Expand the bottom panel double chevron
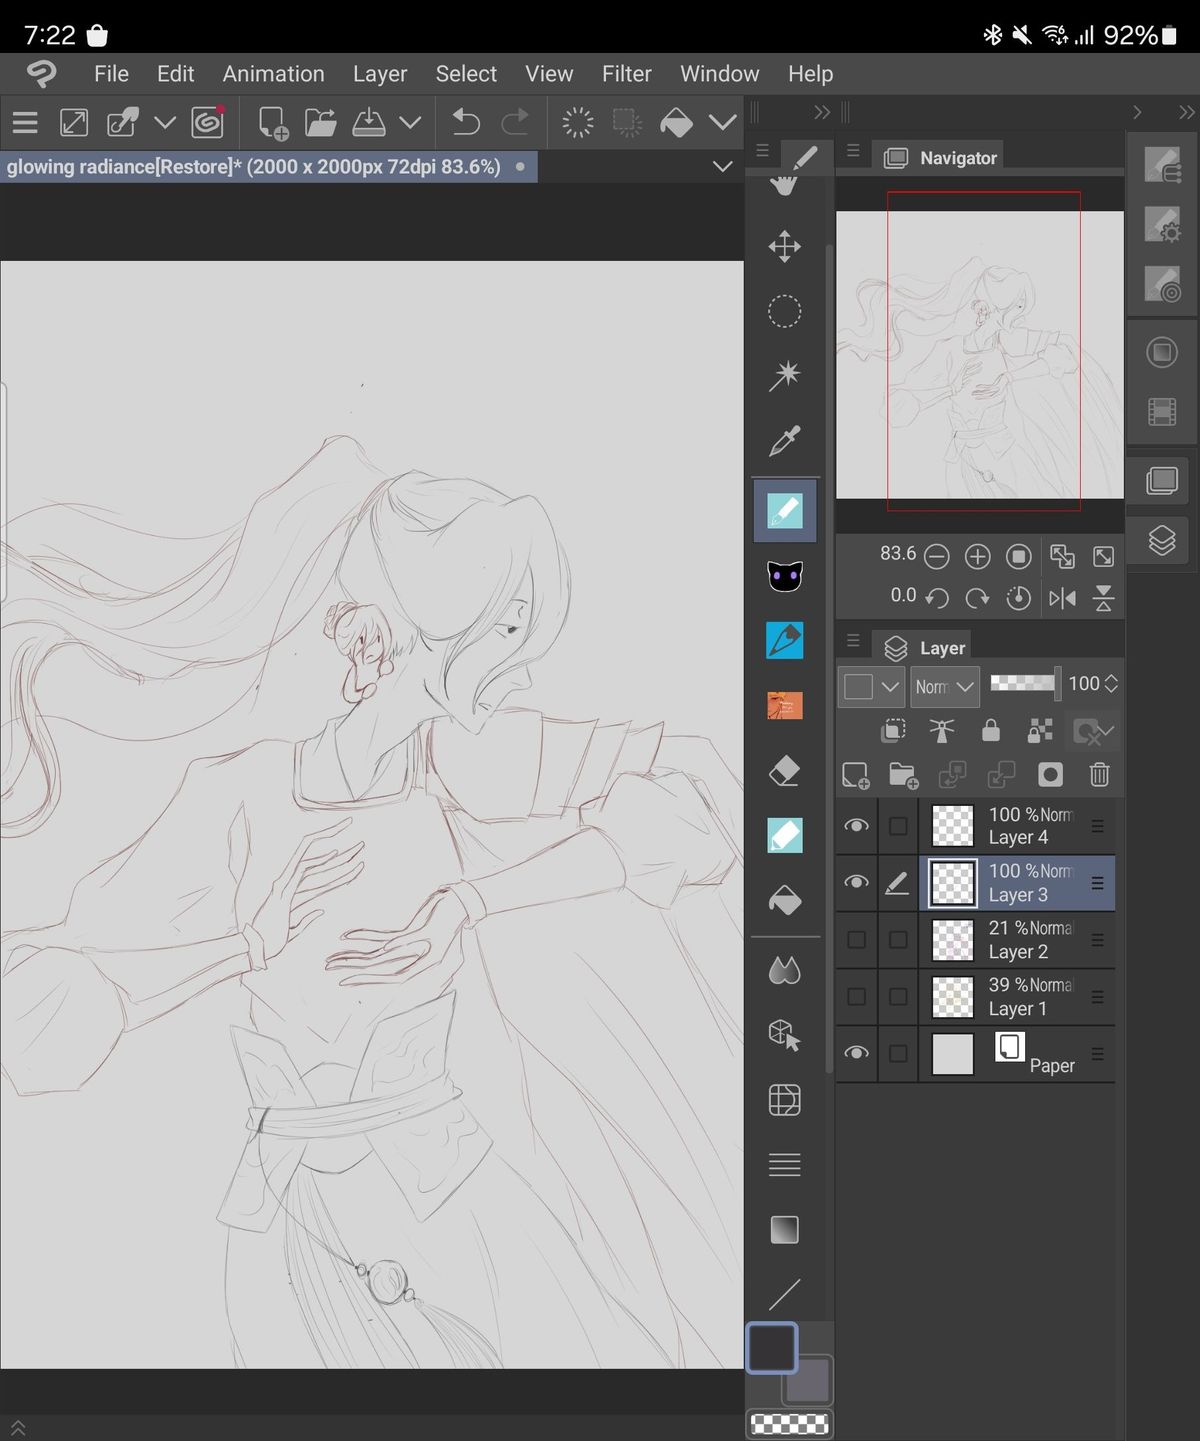The height and width of the screenshot is (1441, 1200). point(17,1428)
